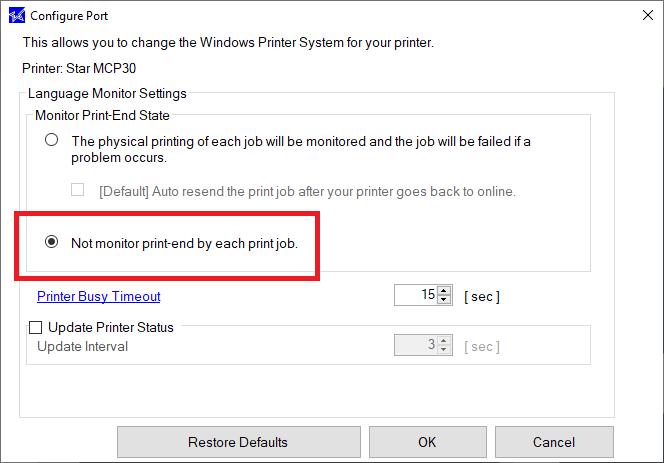Click the Restore Defaults button
This screenshot has height=463, width=664.
click(x=238, y=442)
